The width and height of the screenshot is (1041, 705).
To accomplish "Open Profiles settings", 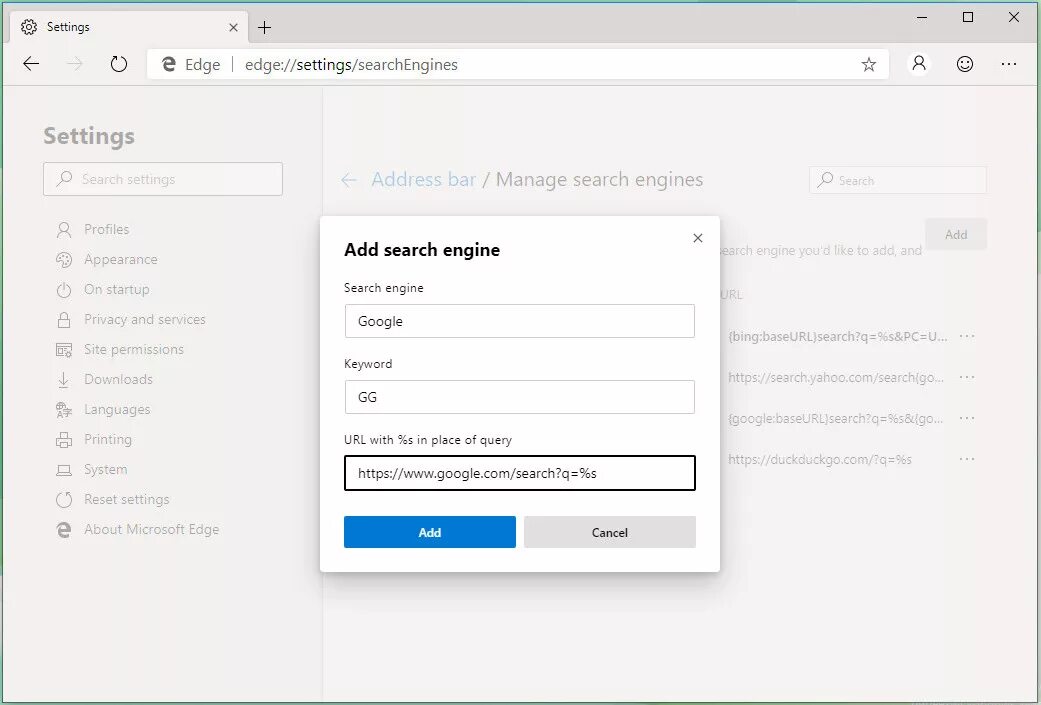I will tap(106, 229).
